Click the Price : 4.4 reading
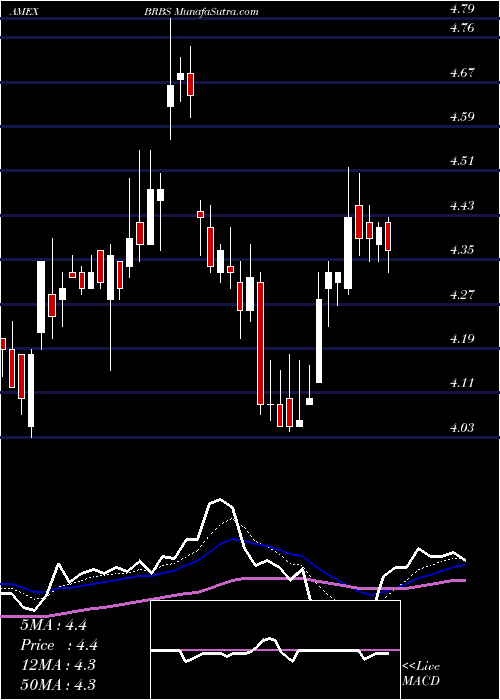 tap(59, 645)
